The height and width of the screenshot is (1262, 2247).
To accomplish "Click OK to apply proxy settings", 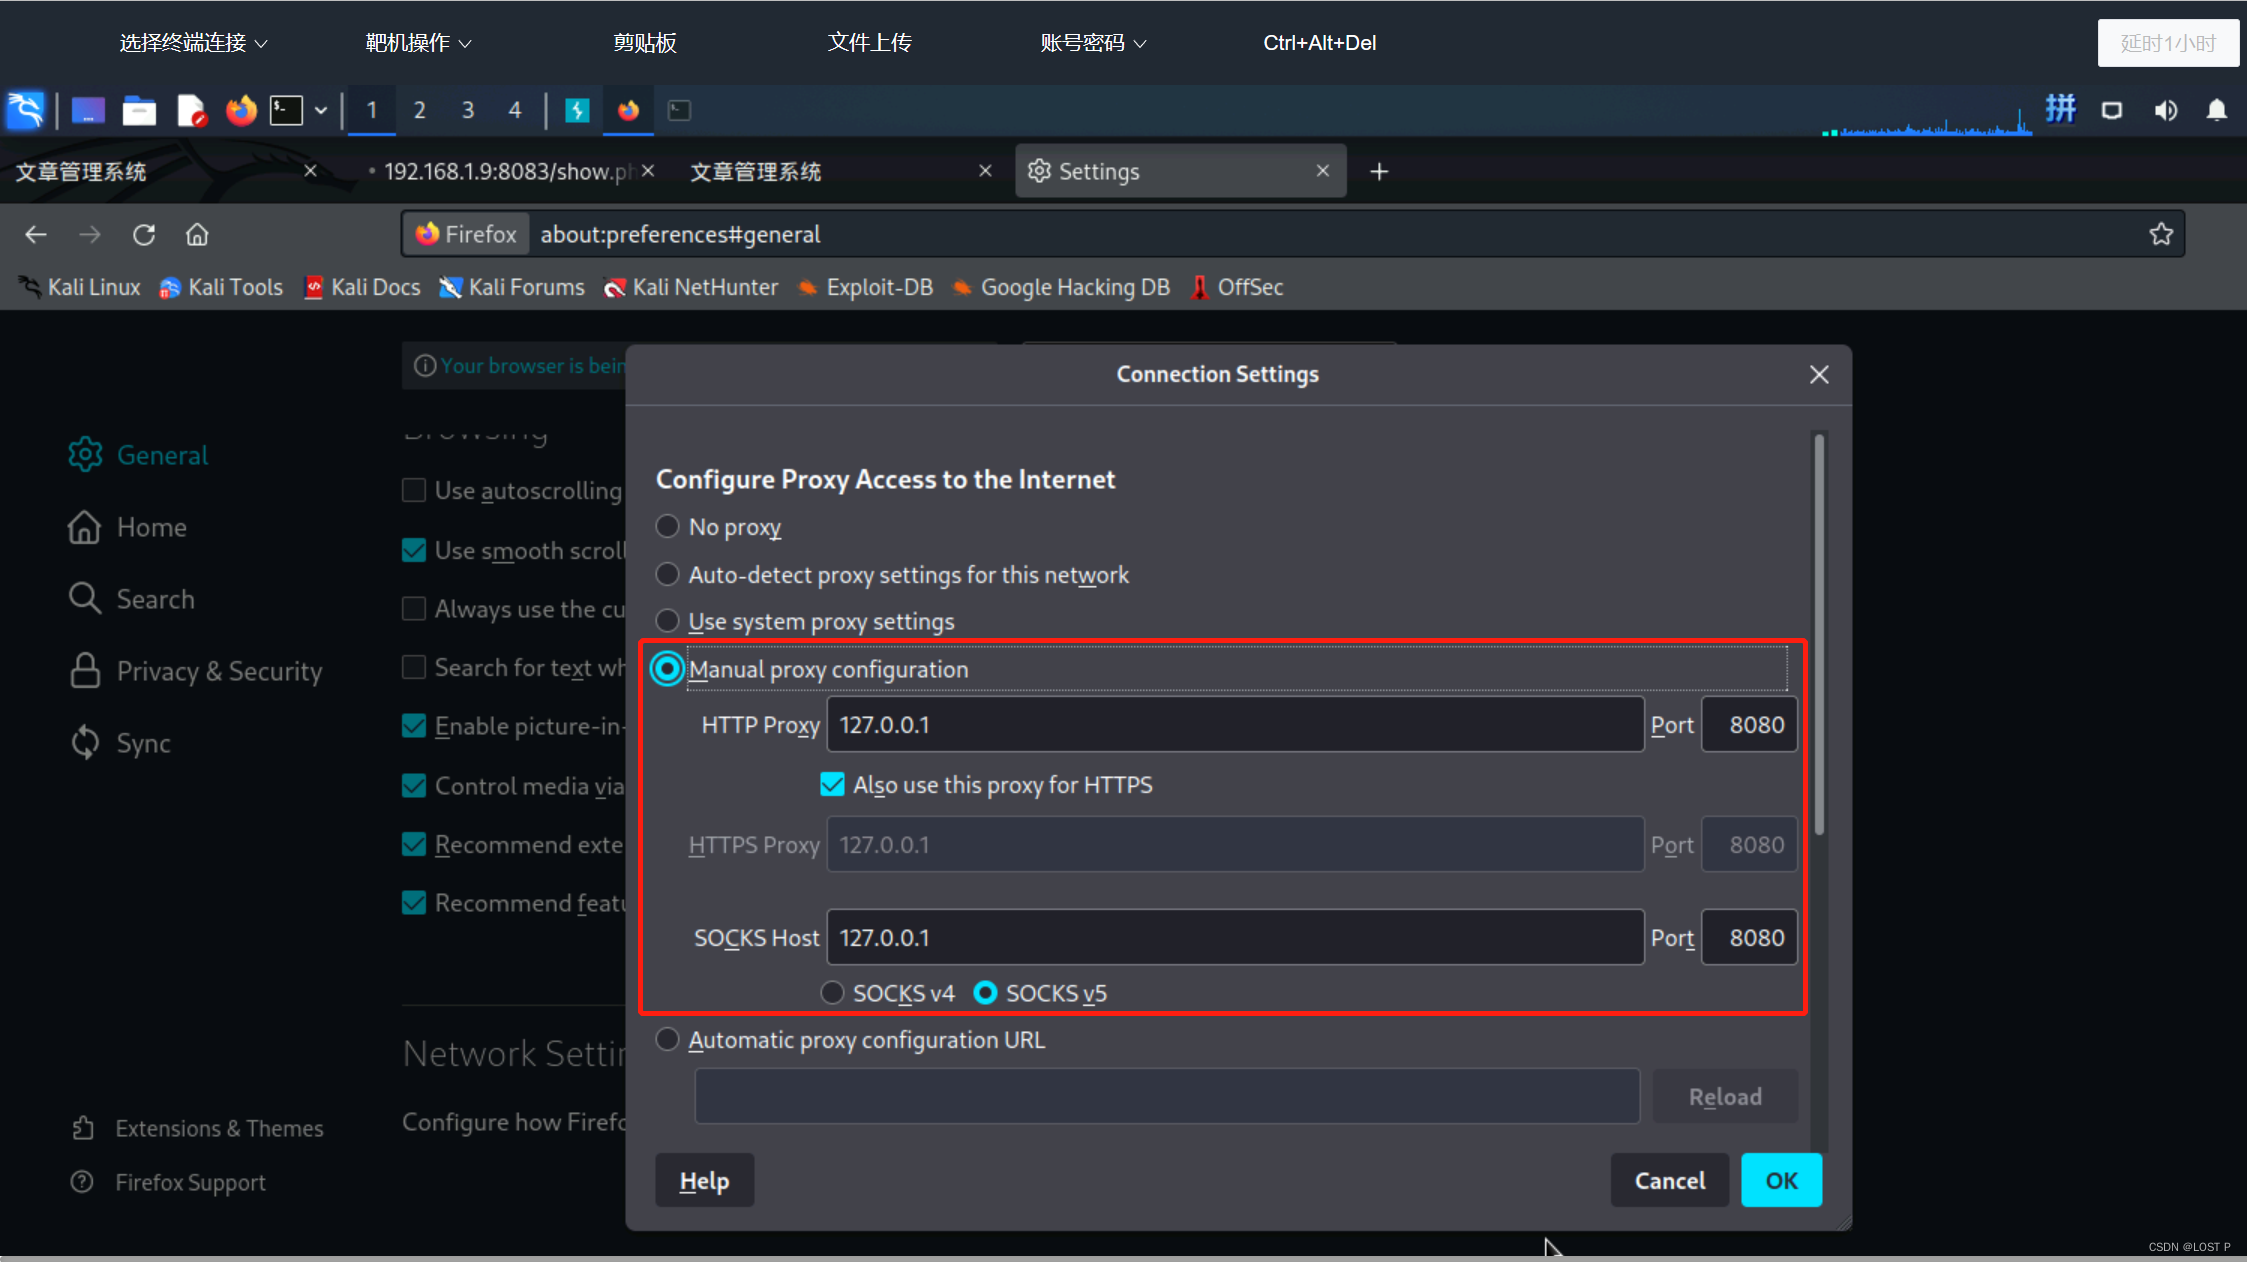I will tap(1780, 1180).
